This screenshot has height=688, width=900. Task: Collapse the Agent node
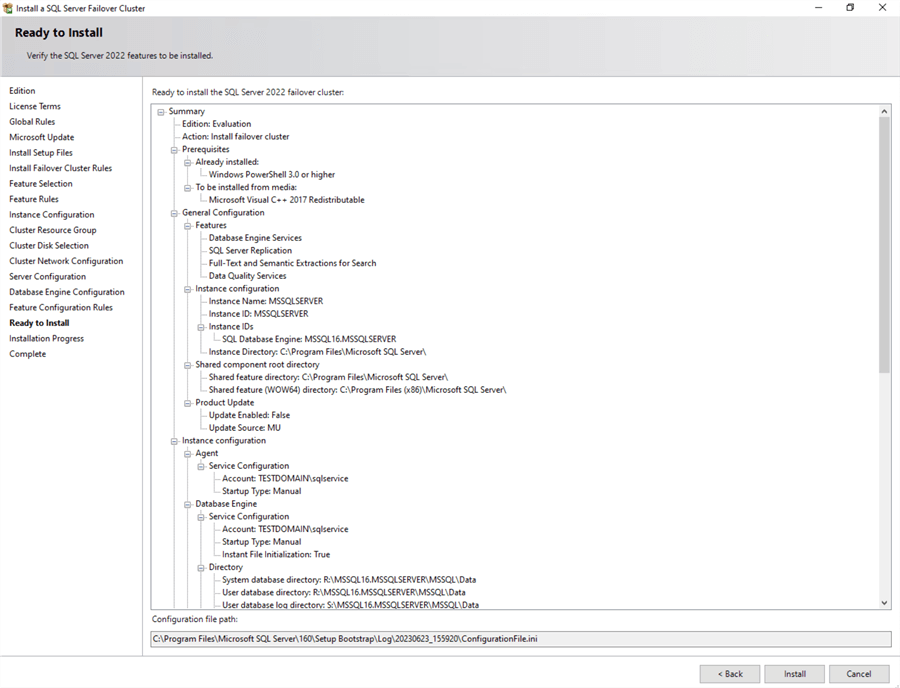187,453
